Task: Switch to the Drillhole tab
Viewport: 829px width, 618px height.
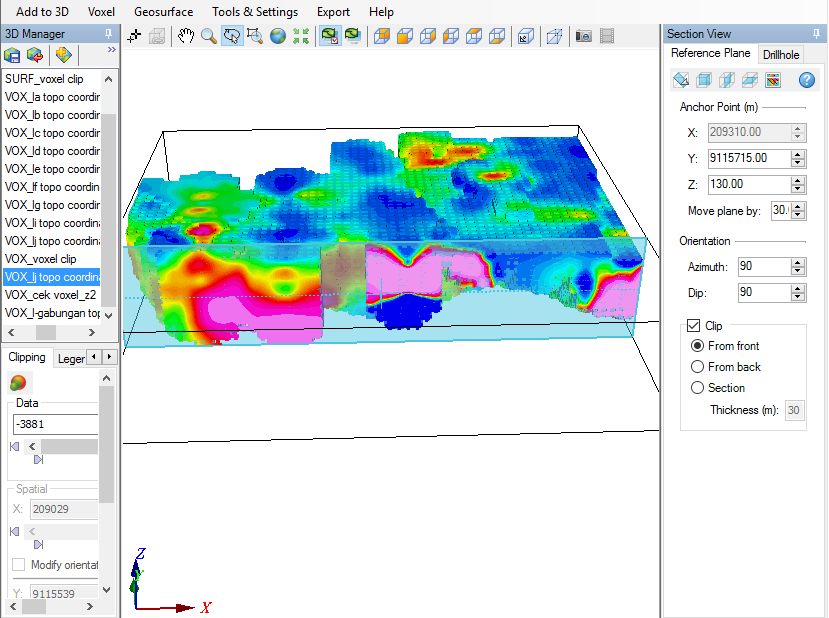Action: coord(780,55)
